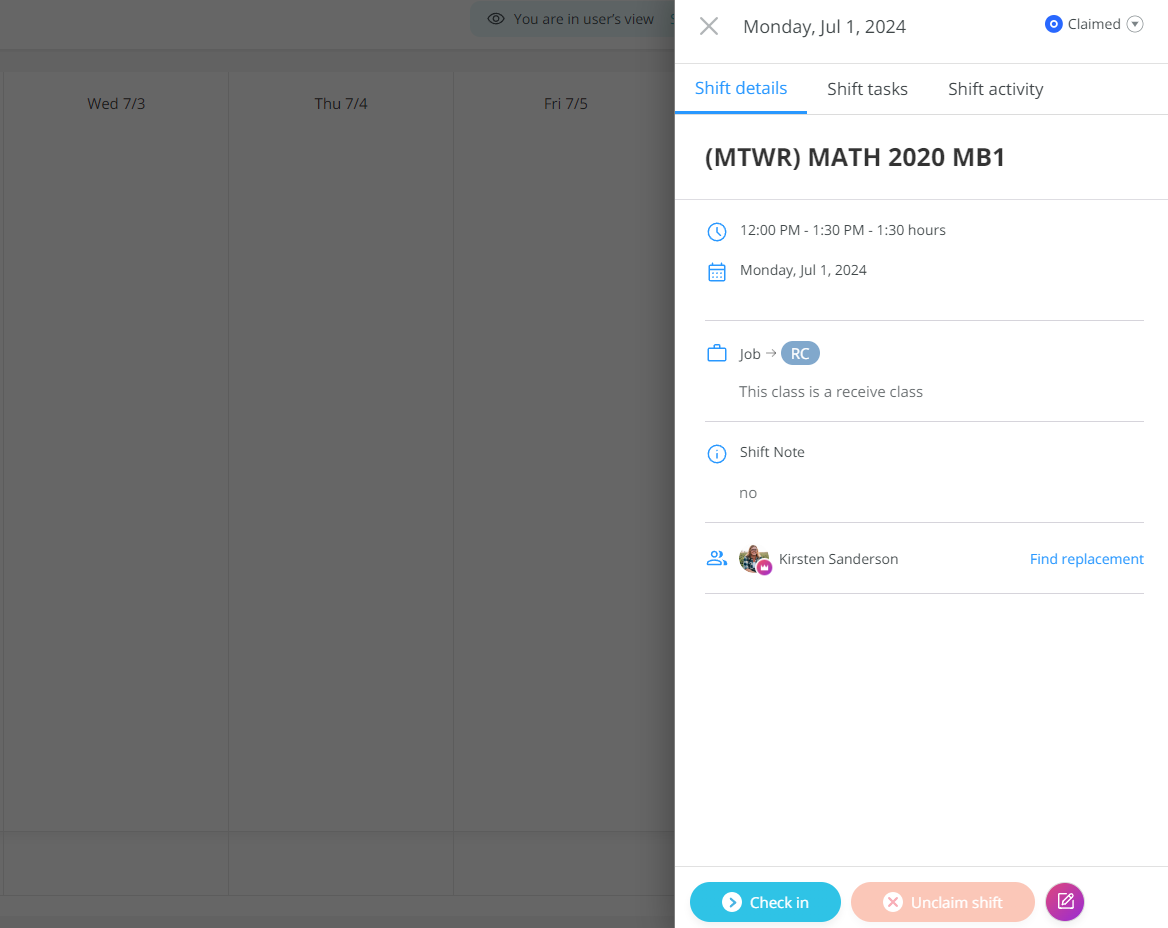This screenshot has height=928, width=1168.
Task: Select the Thu 7/4 calendar column header
Action: click(x=339, y=103)
